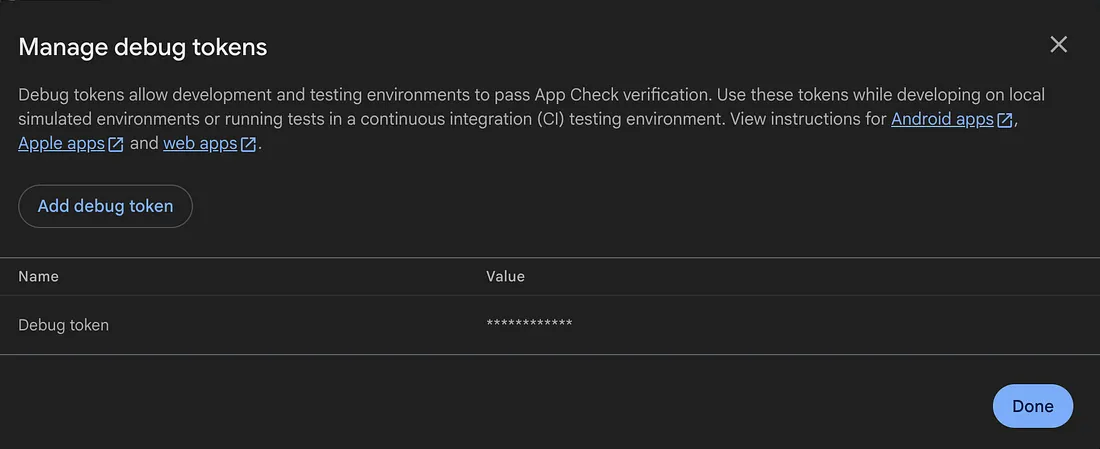Open the Apple apps instructions link
The width and height of the screenshot is (1100, 449).
point(62,145)
